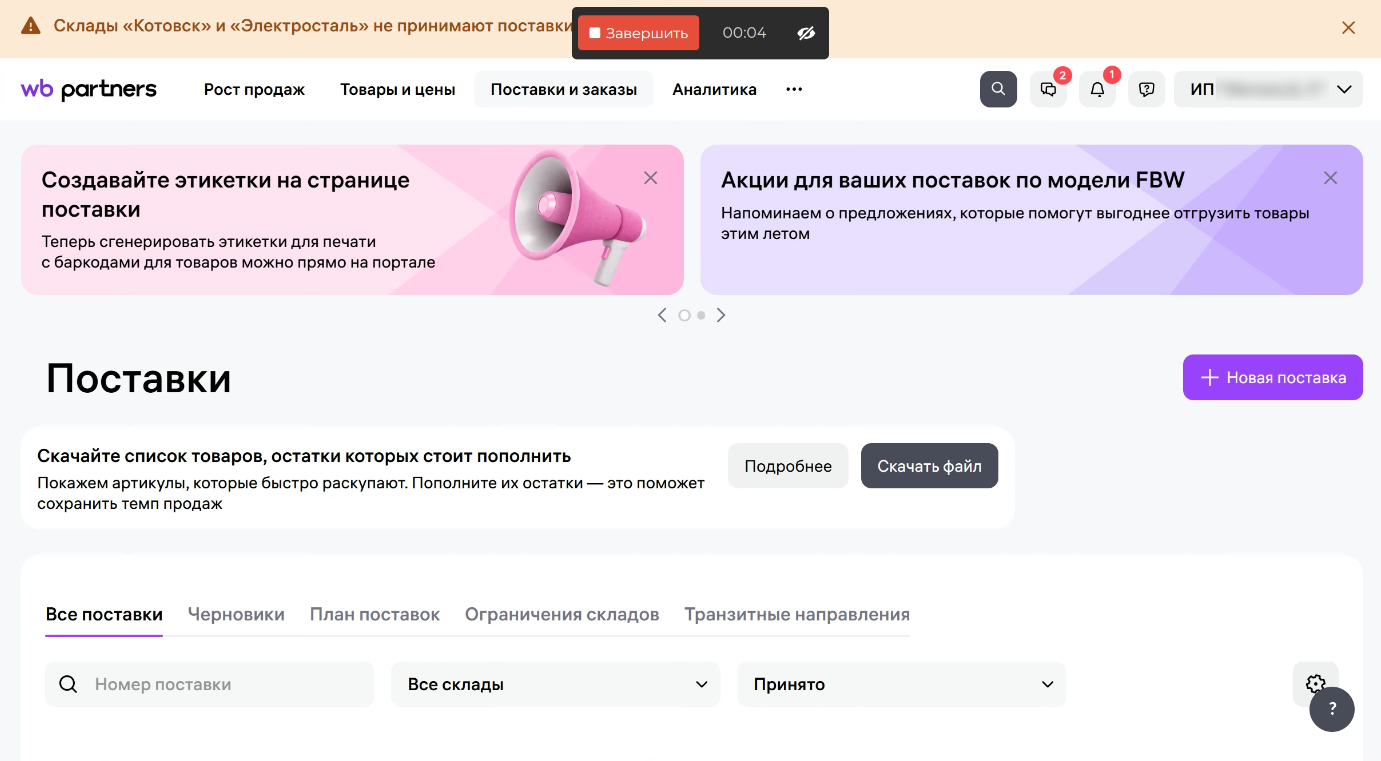Open the feedback question bubble icon
Image resolution: width=1381 pixels, height=761 pixels.
pos(1146,89)
